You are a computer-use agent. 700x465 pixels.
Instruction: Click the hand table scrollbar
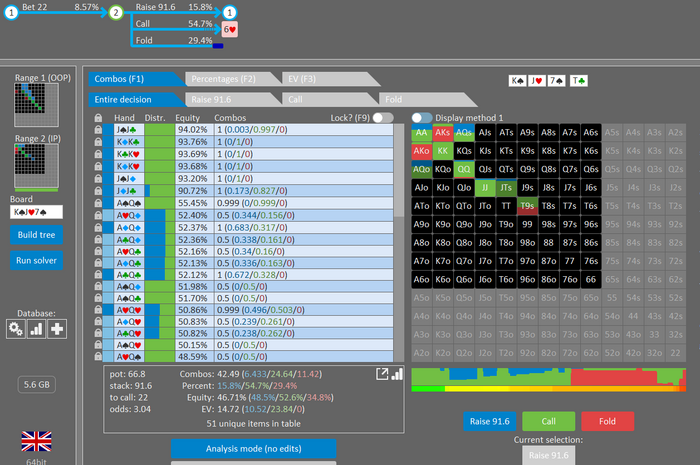[x=399, y=170]
